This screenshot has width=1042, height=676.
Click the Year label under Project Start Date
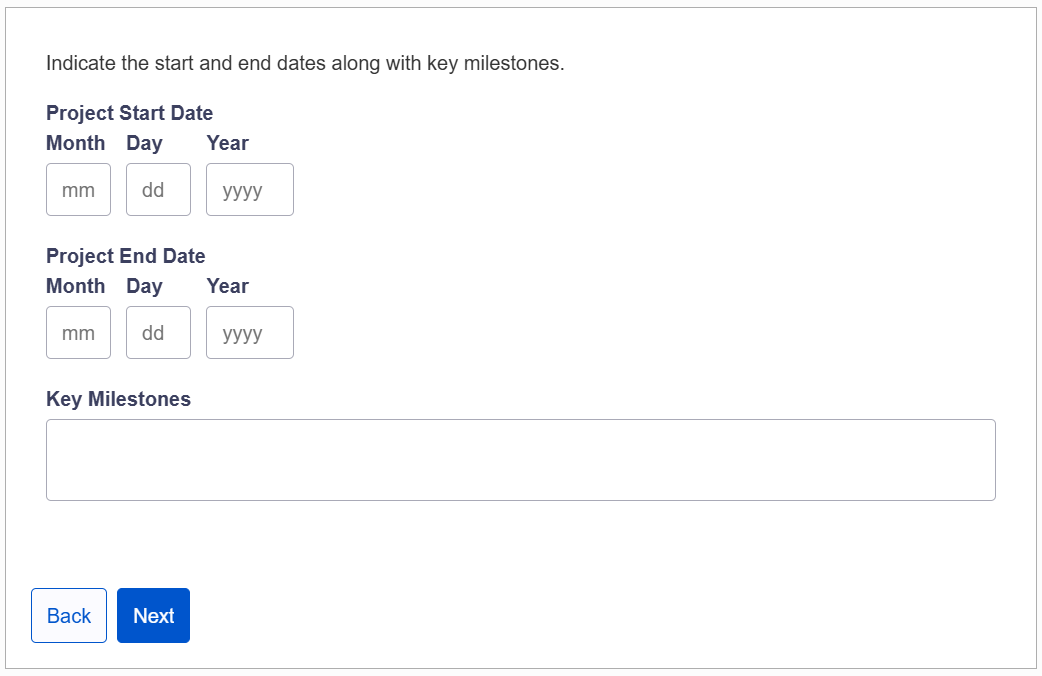pyautogui.click(x=227, y=143)
